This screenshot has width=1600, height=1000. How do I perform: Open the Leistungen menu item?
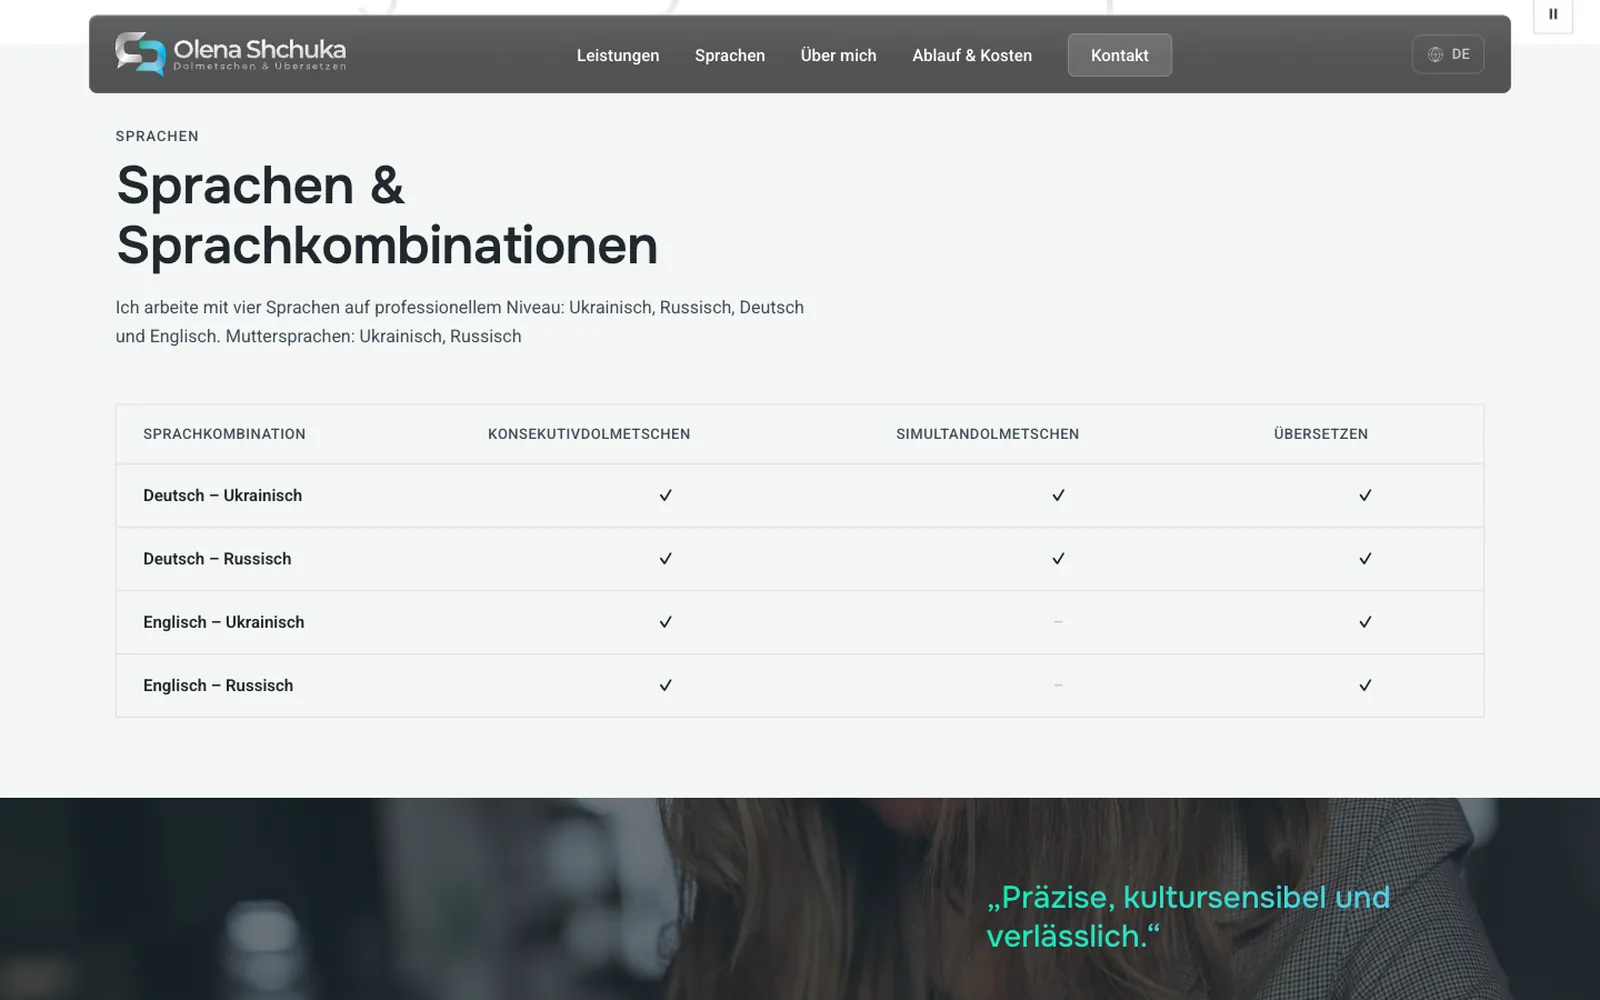click(618, 55)
